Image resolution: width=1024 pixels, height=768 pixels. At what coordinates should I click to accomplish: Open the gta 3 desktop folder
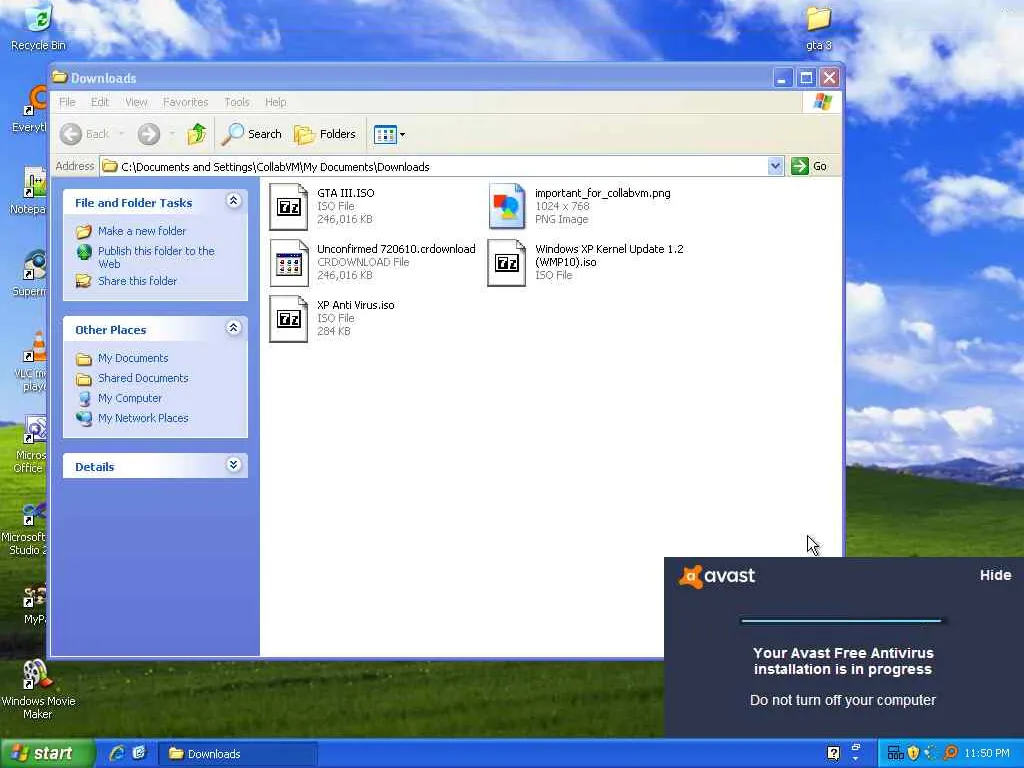[x=818, y=27]
